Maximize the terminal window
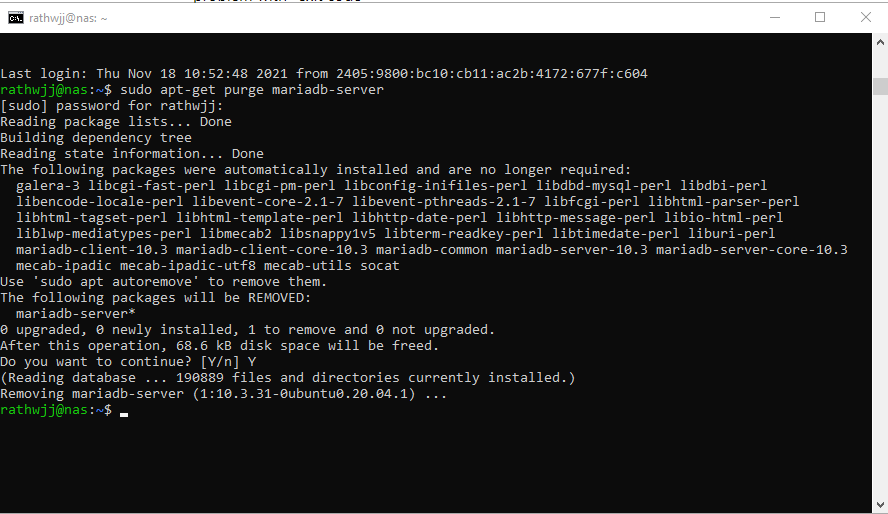This screenshot has width=888, height=514. pyautogui.click(x=820, y=17)
